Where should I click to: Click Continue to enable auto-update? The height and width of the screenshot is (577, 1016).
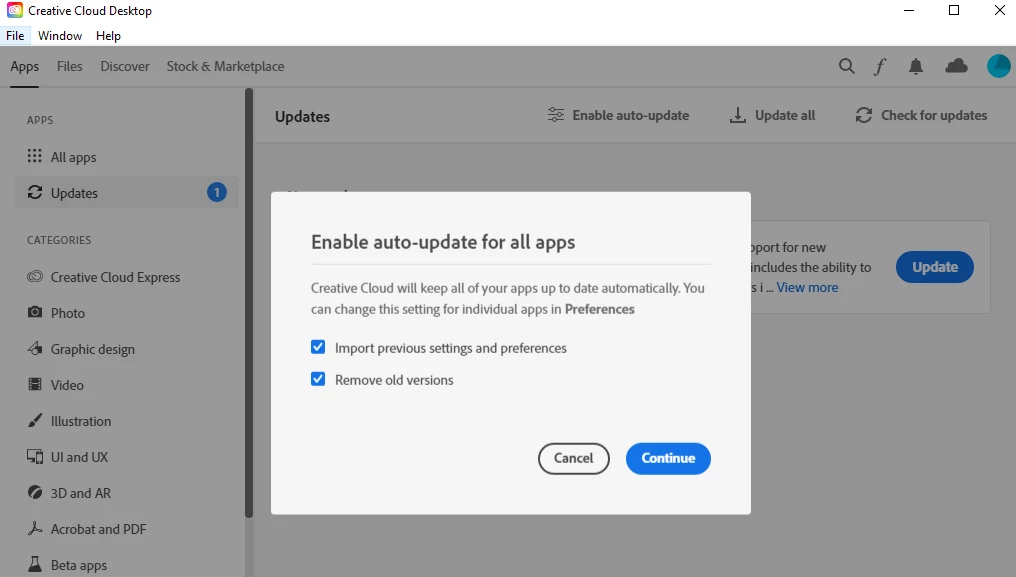click(668, 458)
